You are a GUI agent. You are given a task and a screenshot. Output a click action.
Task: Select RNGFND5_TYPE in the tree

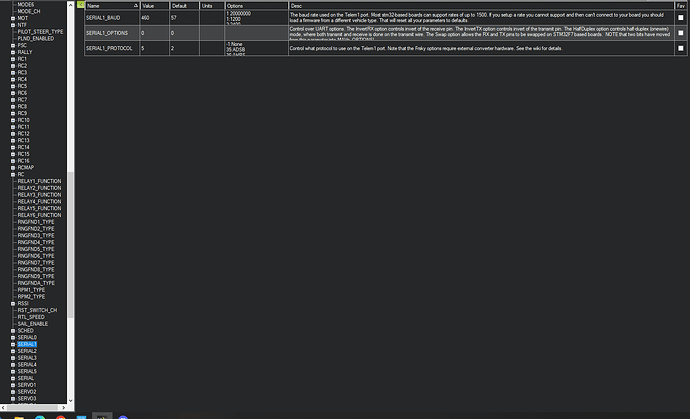[36, 249]
